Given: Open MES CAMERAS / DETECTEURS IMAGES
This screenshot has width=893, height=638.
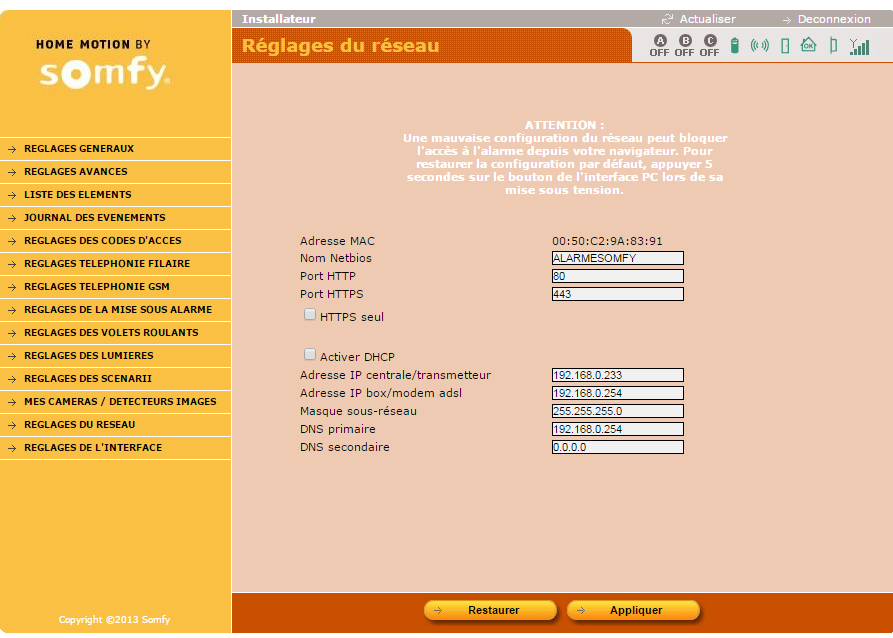Looking at the screenshot, I should [120, 402].
